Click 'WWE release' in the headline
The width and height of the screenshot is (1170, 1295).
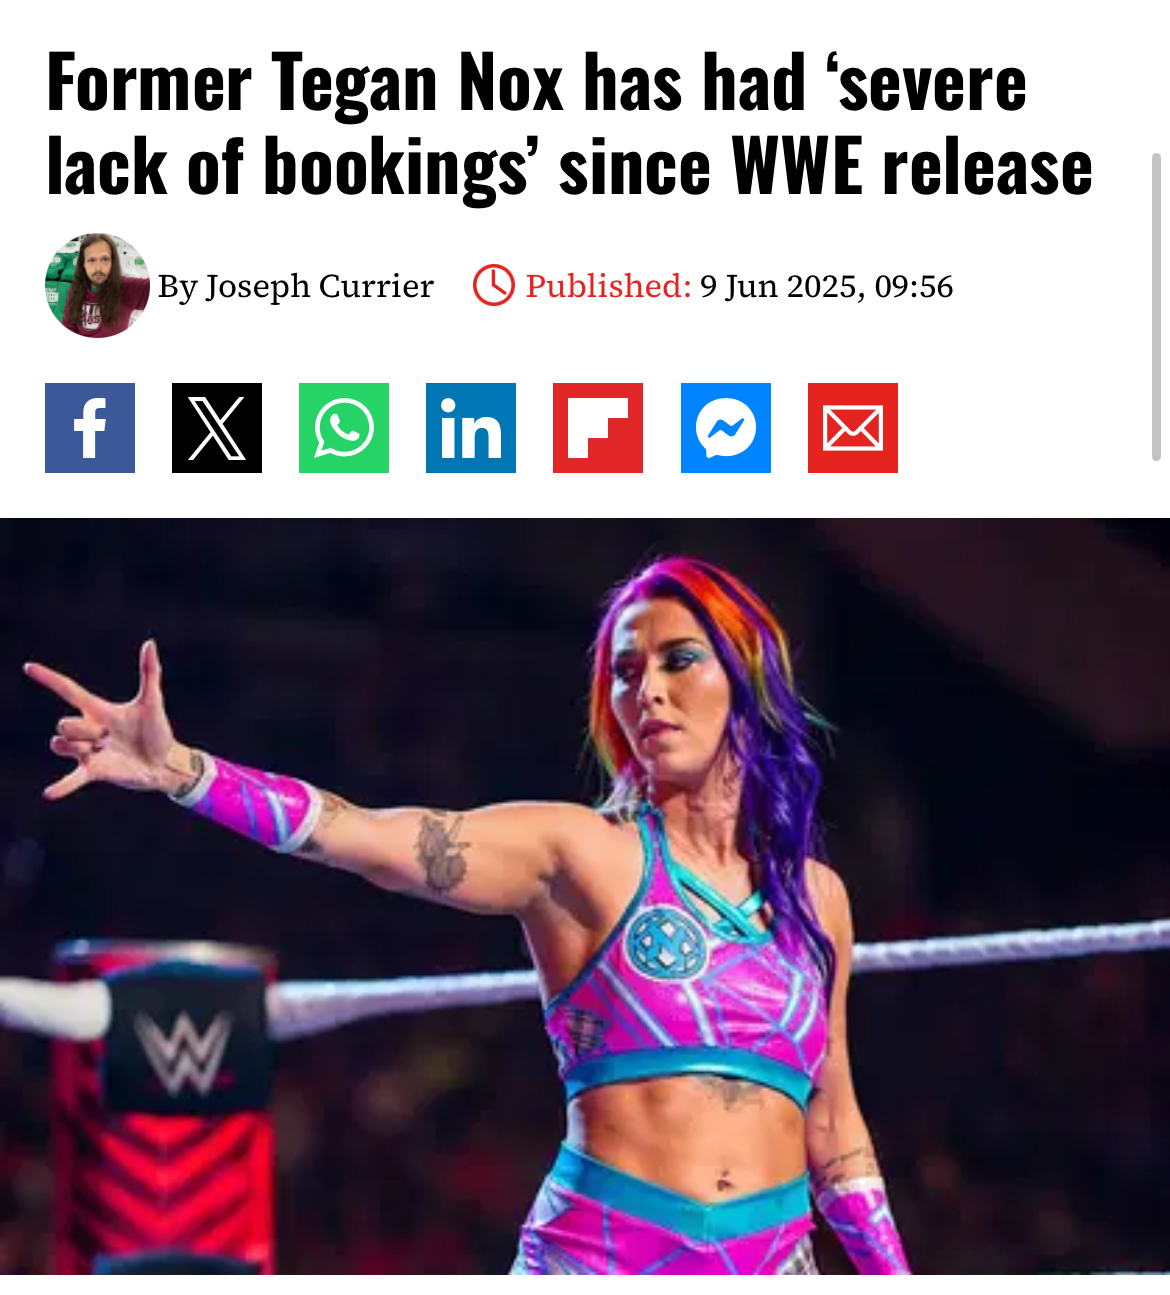(913, 167)
